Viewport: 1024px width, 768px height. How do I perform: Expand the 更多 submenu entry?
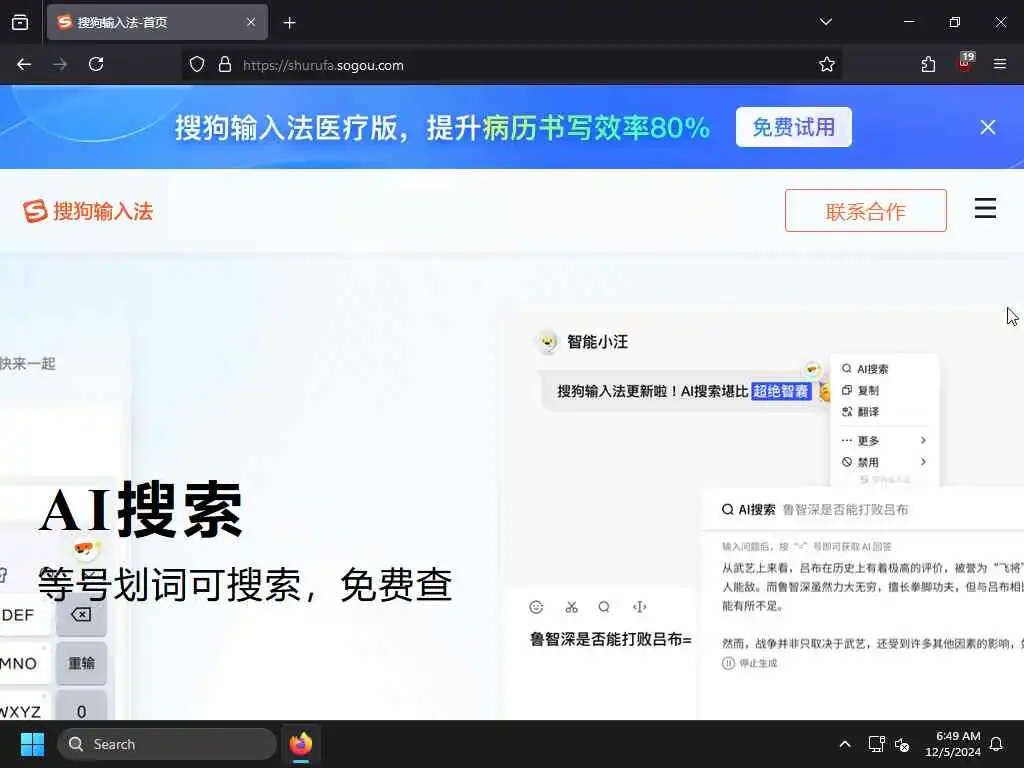[884, 440]
